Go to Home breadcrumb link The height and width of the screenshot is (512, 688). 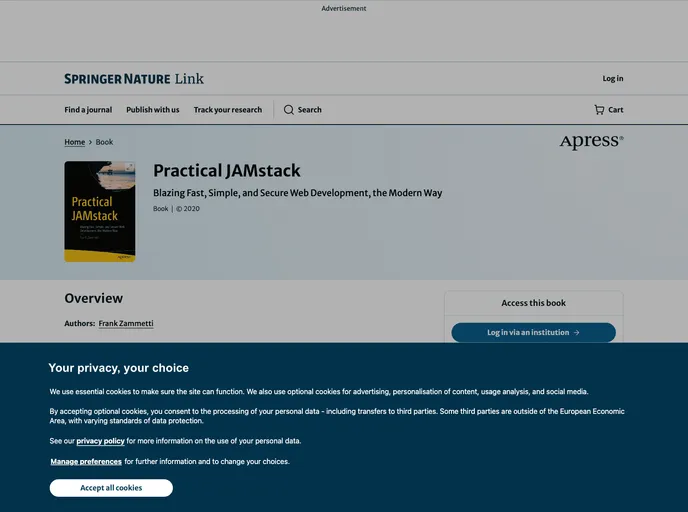coord(75,142)
